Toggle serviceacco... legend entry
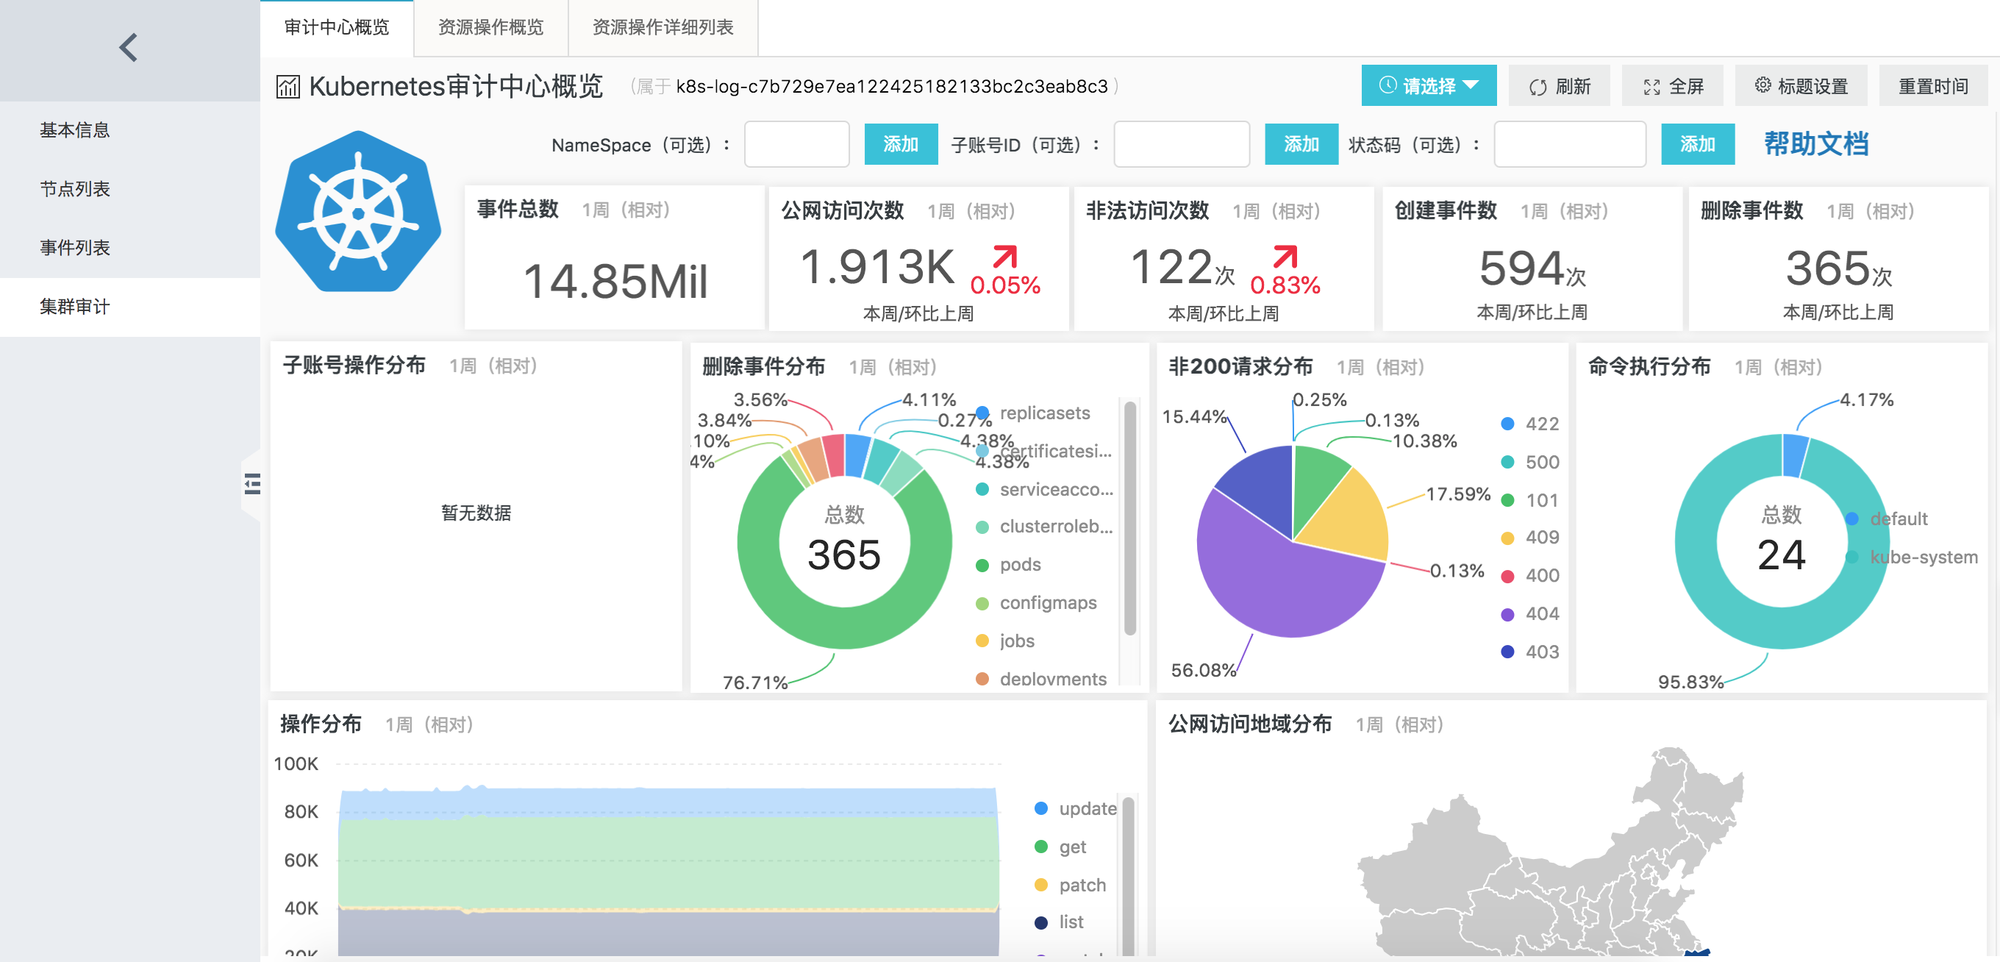Image resolution: width=2000 pixels, height=962 pixels. click(x=1044, y=490)
